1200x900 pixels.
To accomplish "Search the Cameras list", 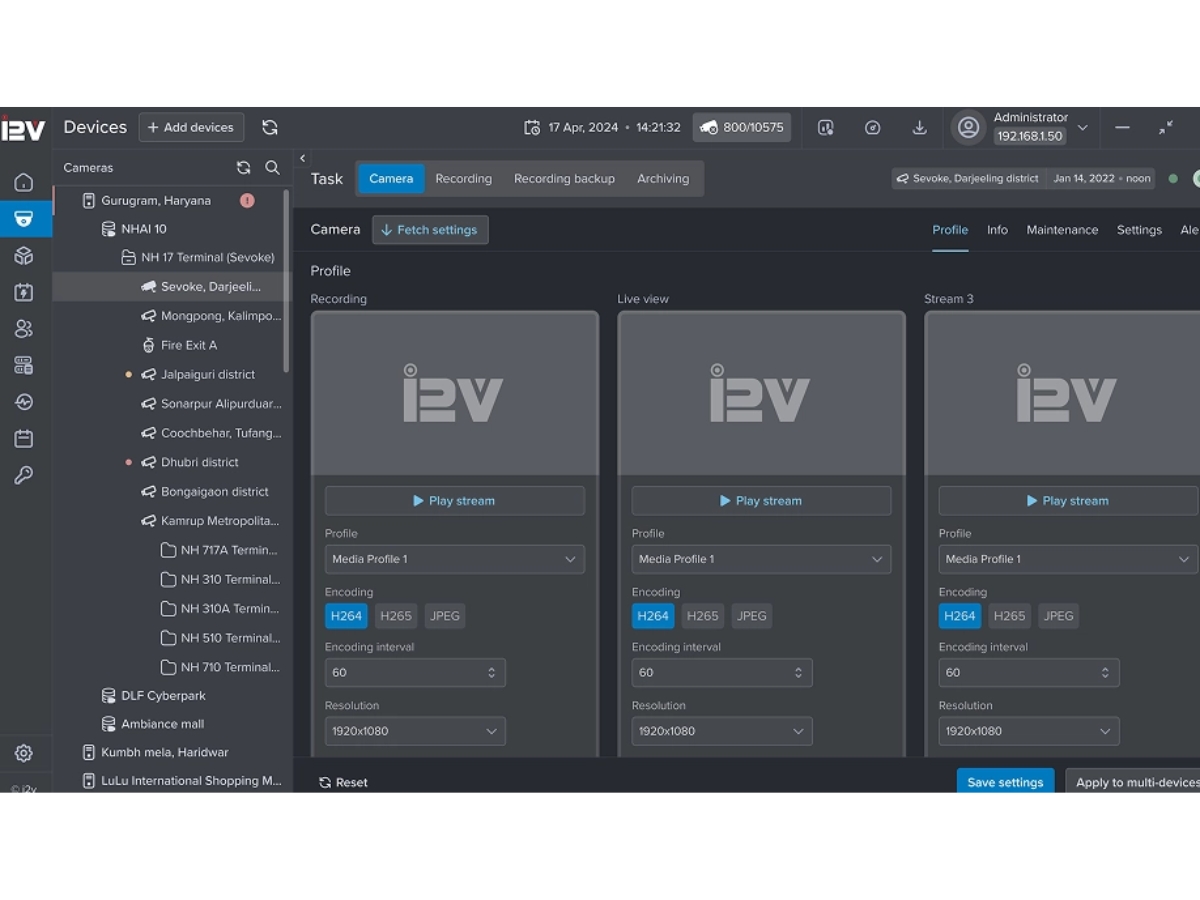I will pos(272,168).
